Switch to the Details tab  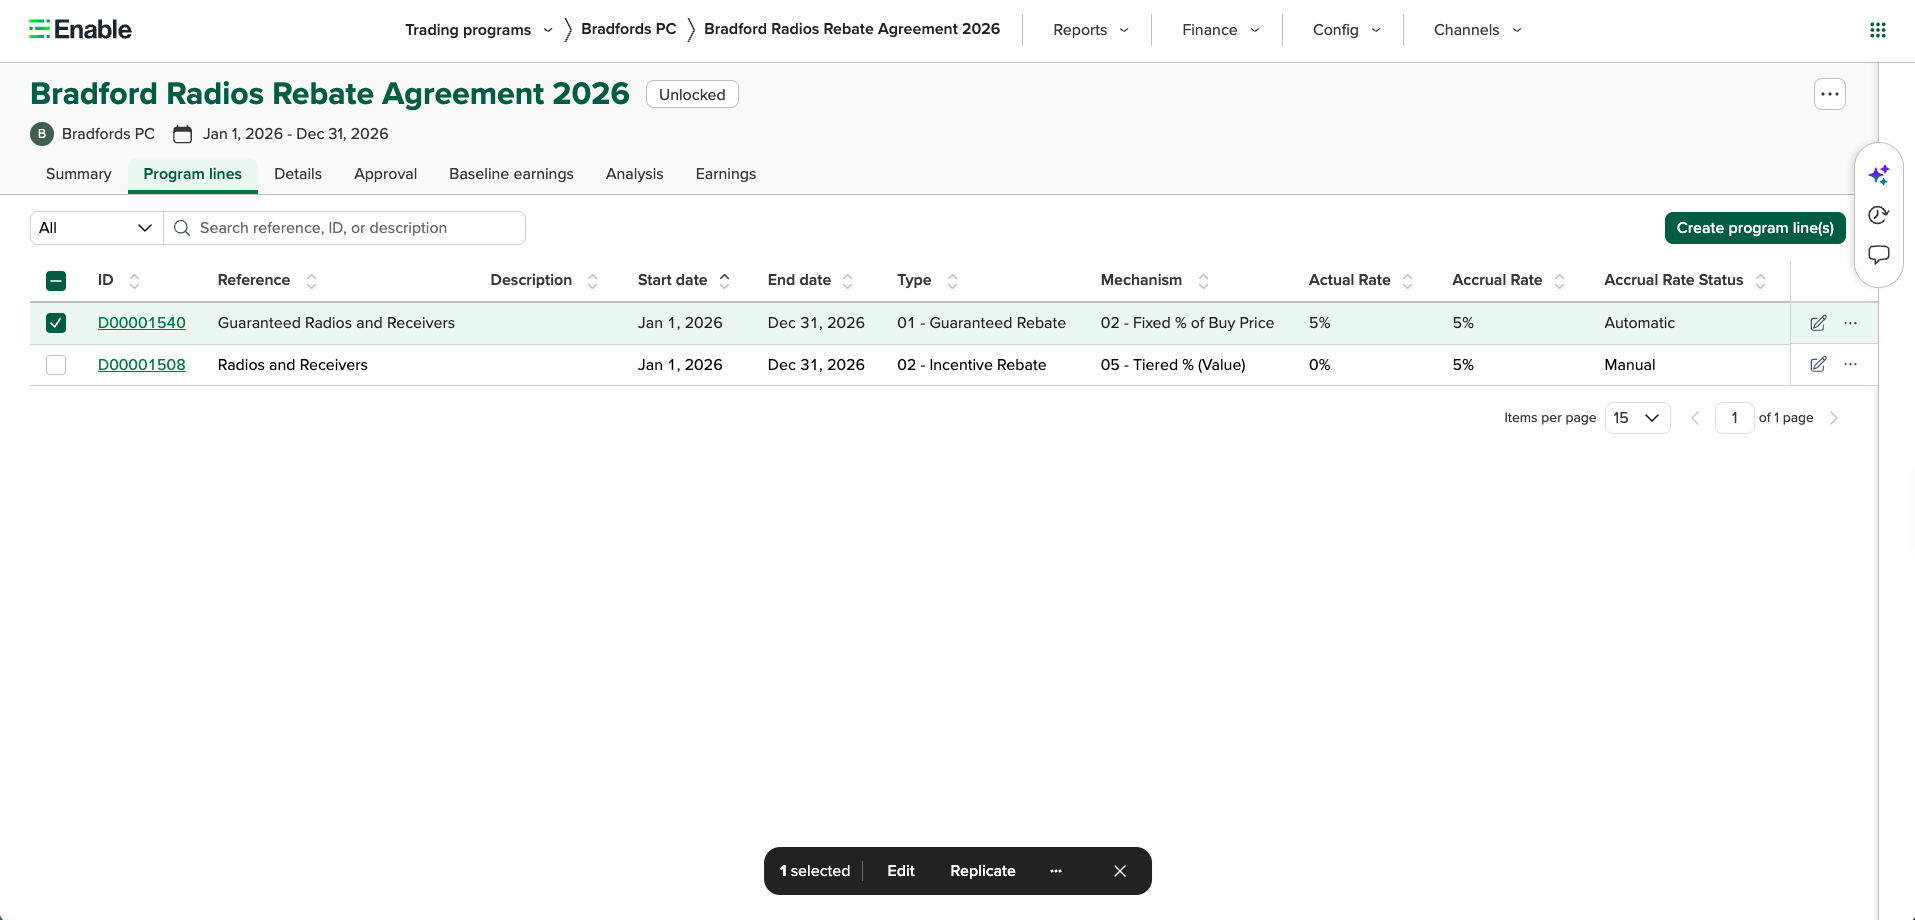pyautogui.click(x=298, y=174)
